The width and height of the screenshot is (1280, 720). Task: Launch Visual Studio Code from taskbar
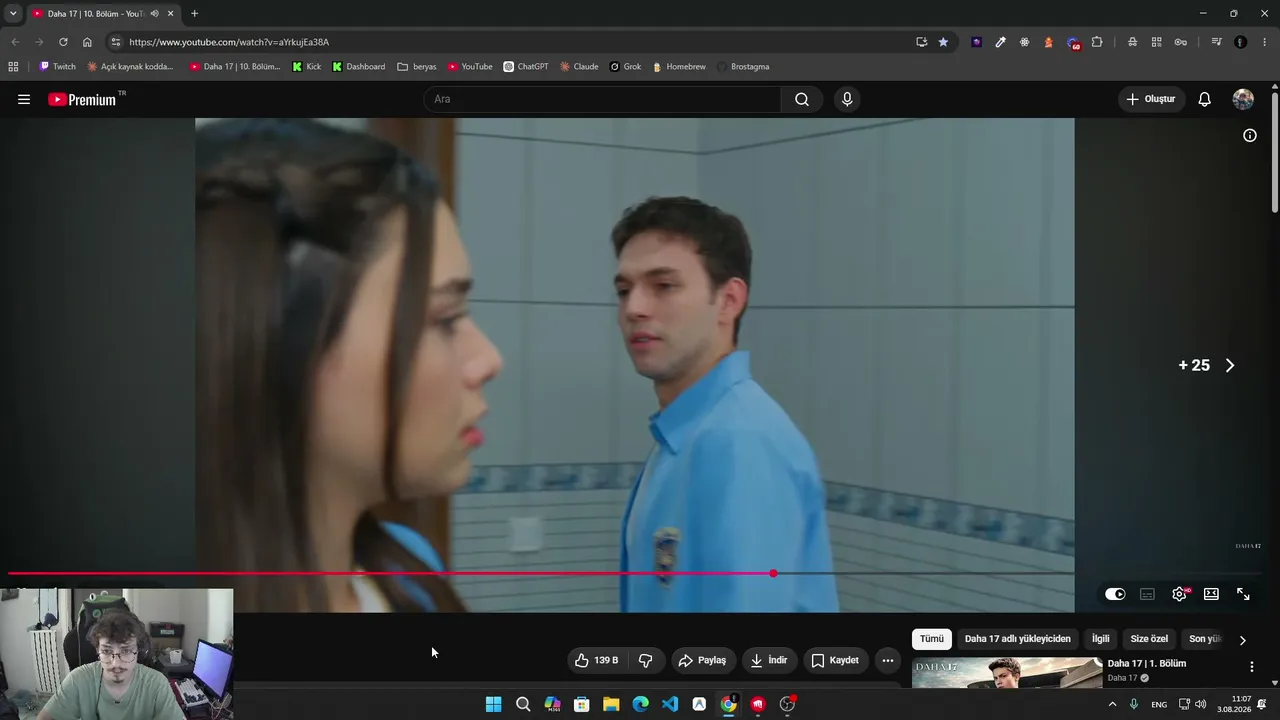coord(670,704)
